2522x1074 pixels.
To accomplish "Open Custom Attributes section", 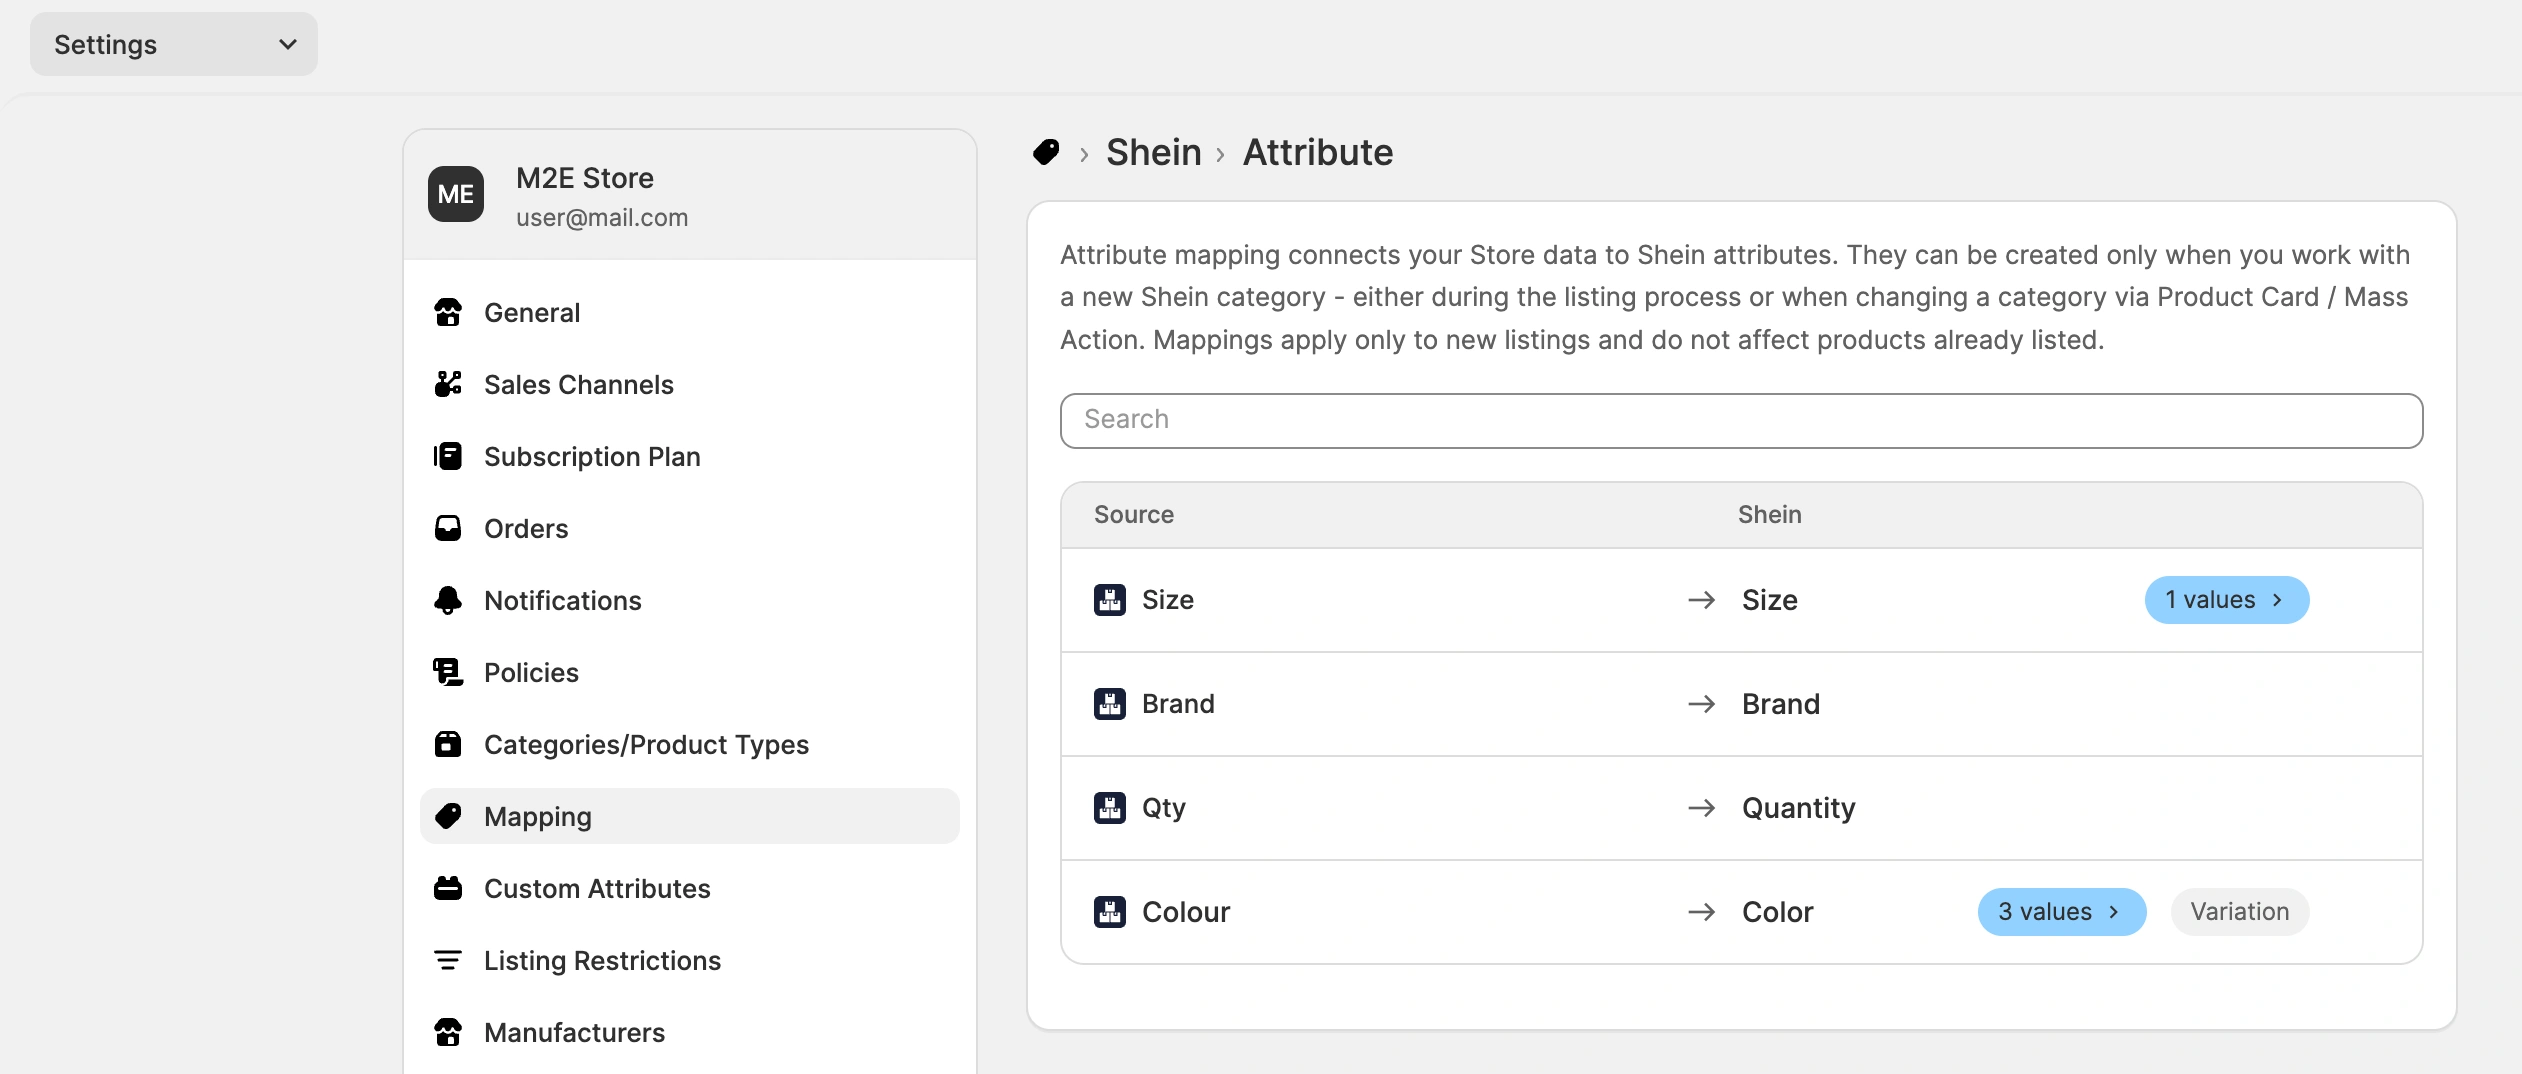I will pos(690,889).
